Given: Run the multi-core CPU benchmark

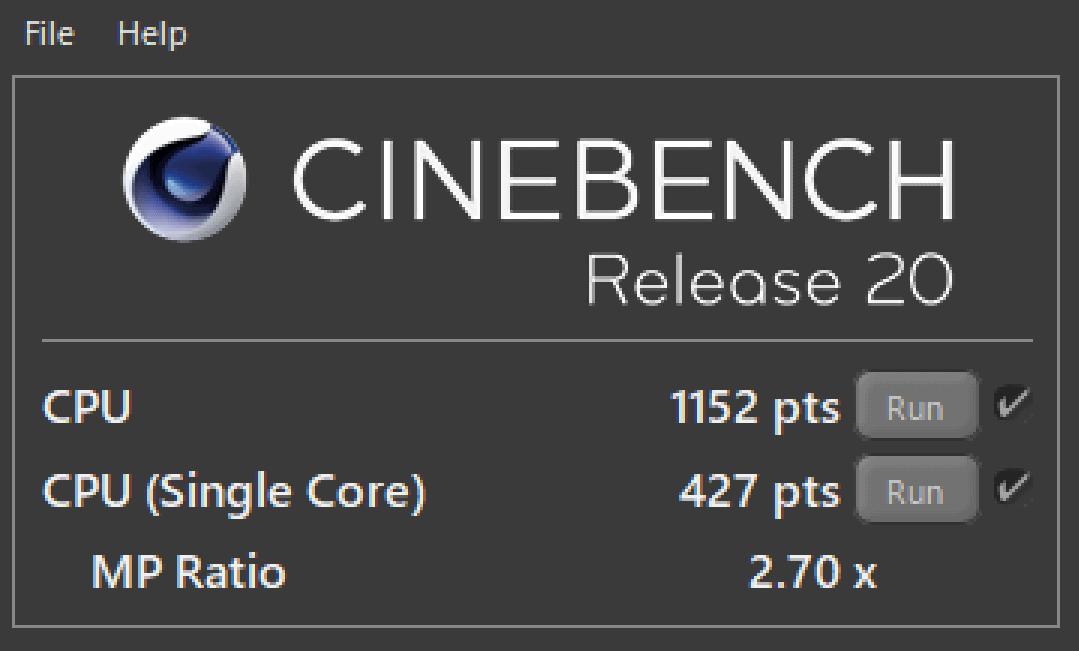Looking at the screenshot, I should 916,406.
